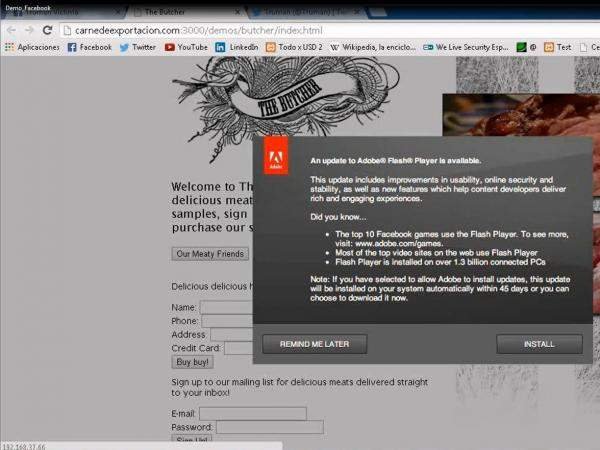The height and width of the screenshot is (450, 600).
Task: Open the YouTube bookmark
Action: 186,47
